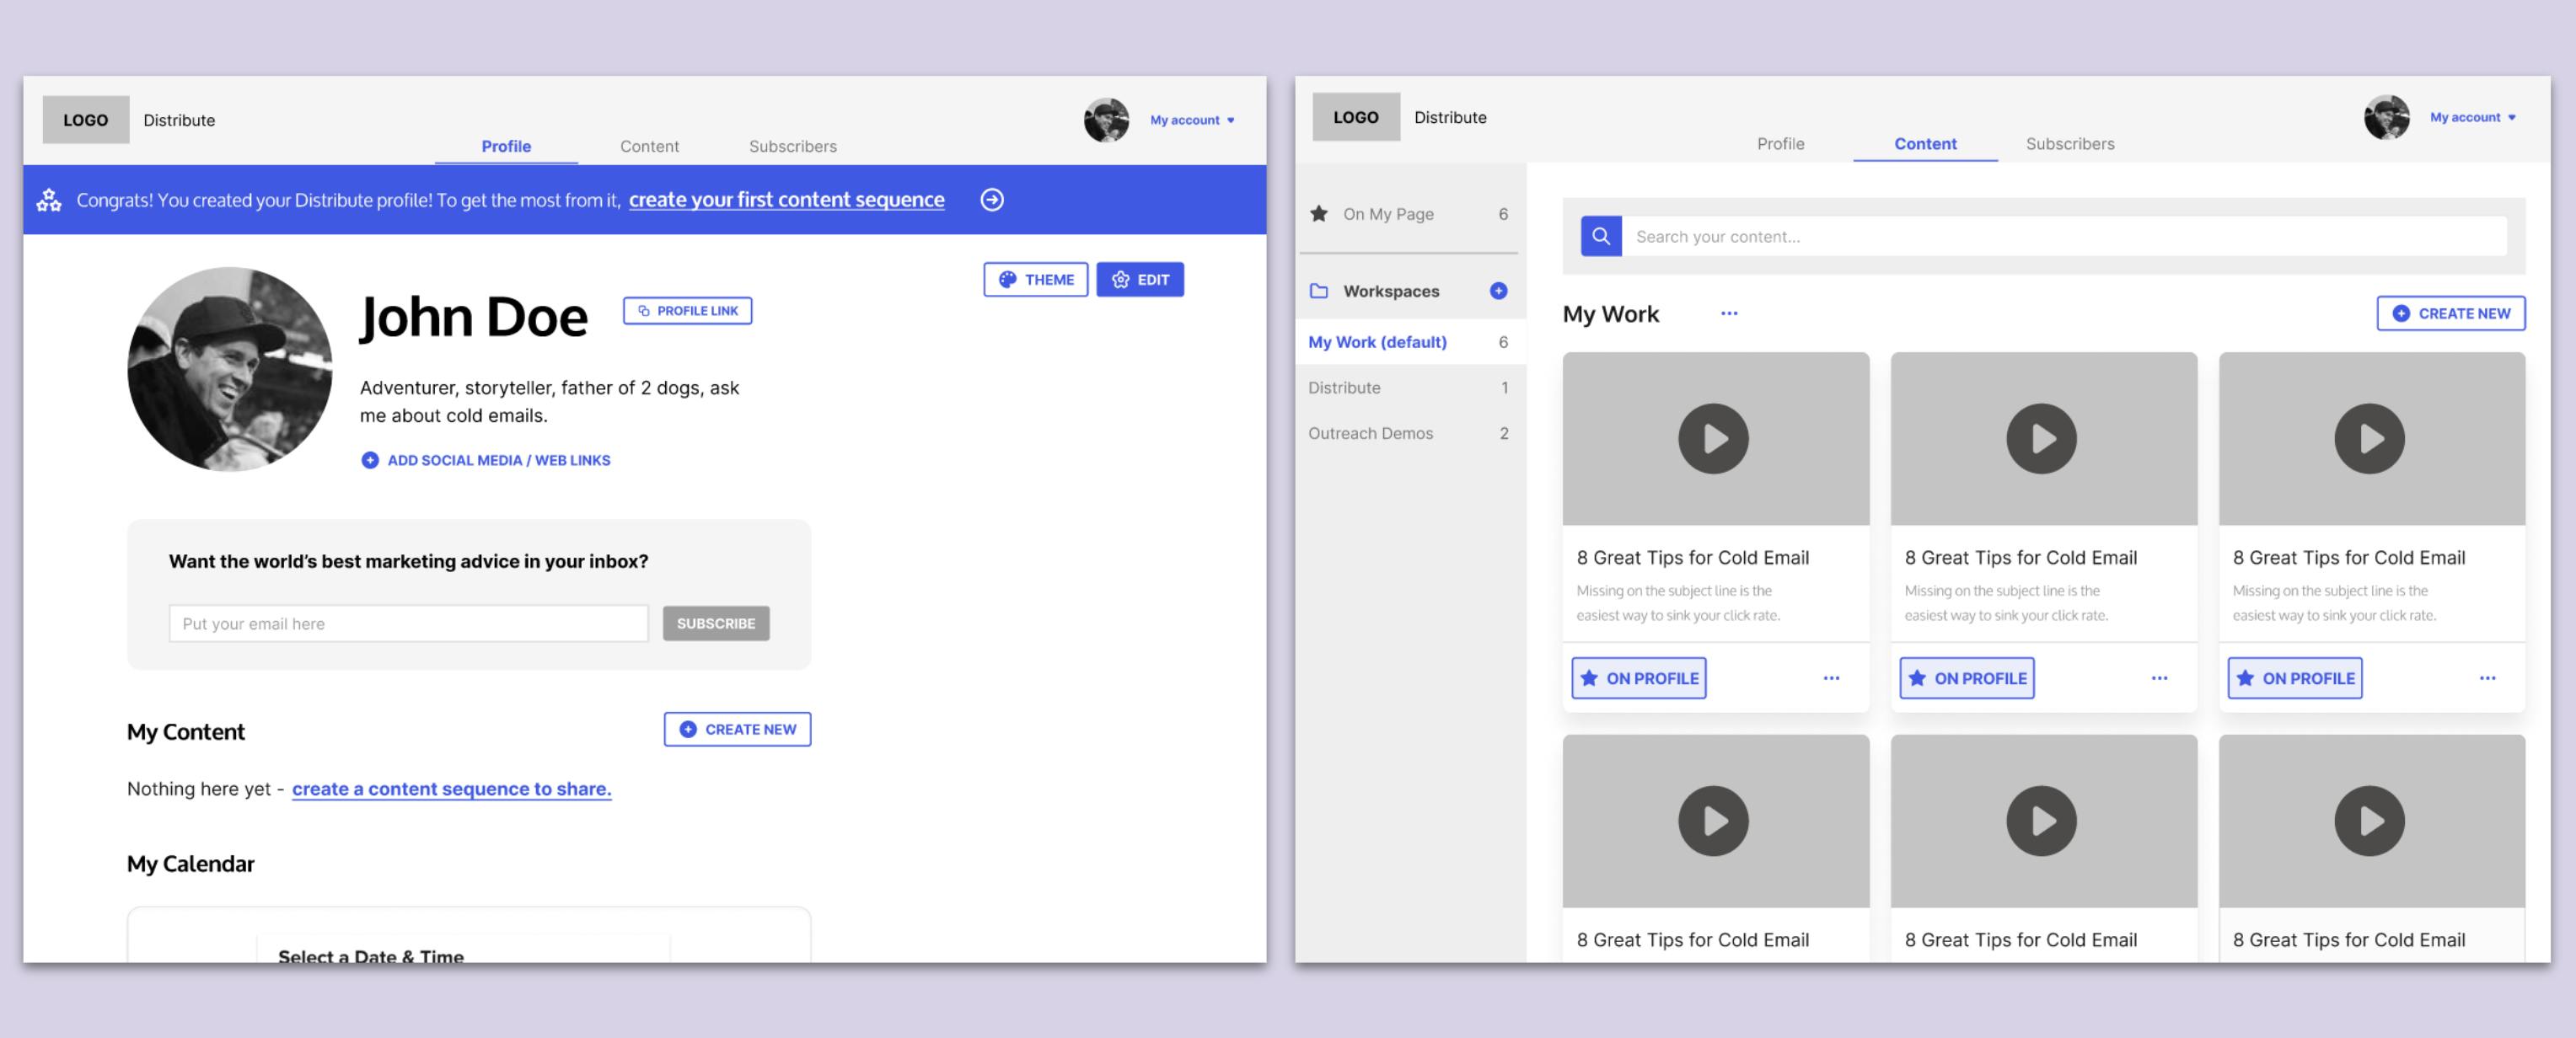Switch to the Profile tab

click(1779, 143)
